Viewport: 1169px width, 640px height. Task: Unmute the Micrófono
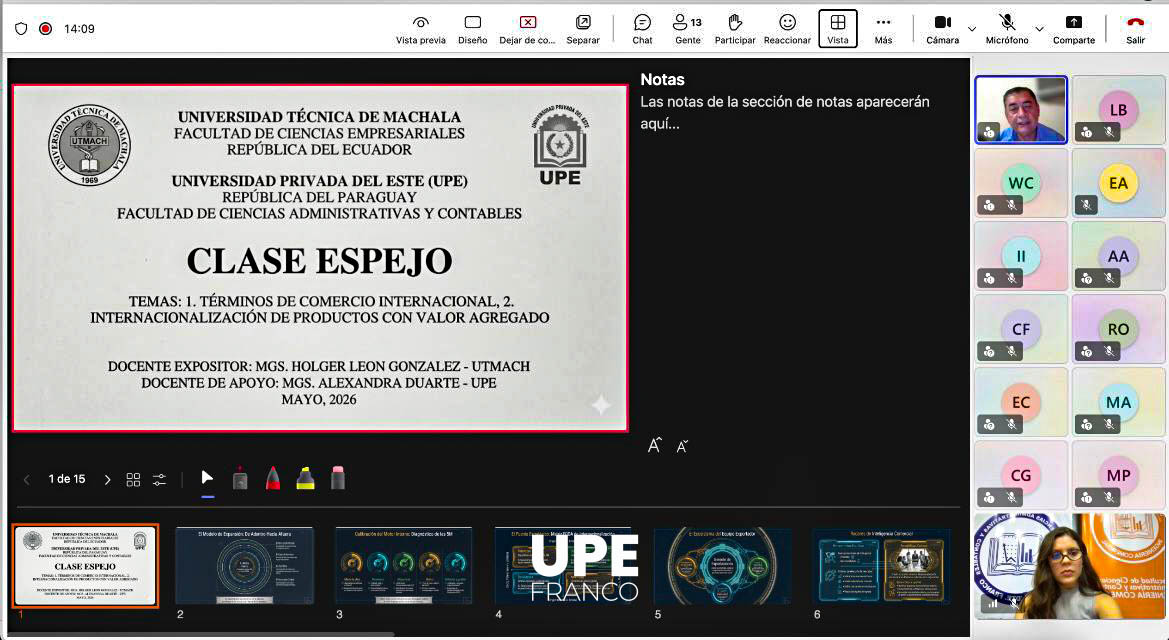pyautogui.click(x=1007, y=29)
